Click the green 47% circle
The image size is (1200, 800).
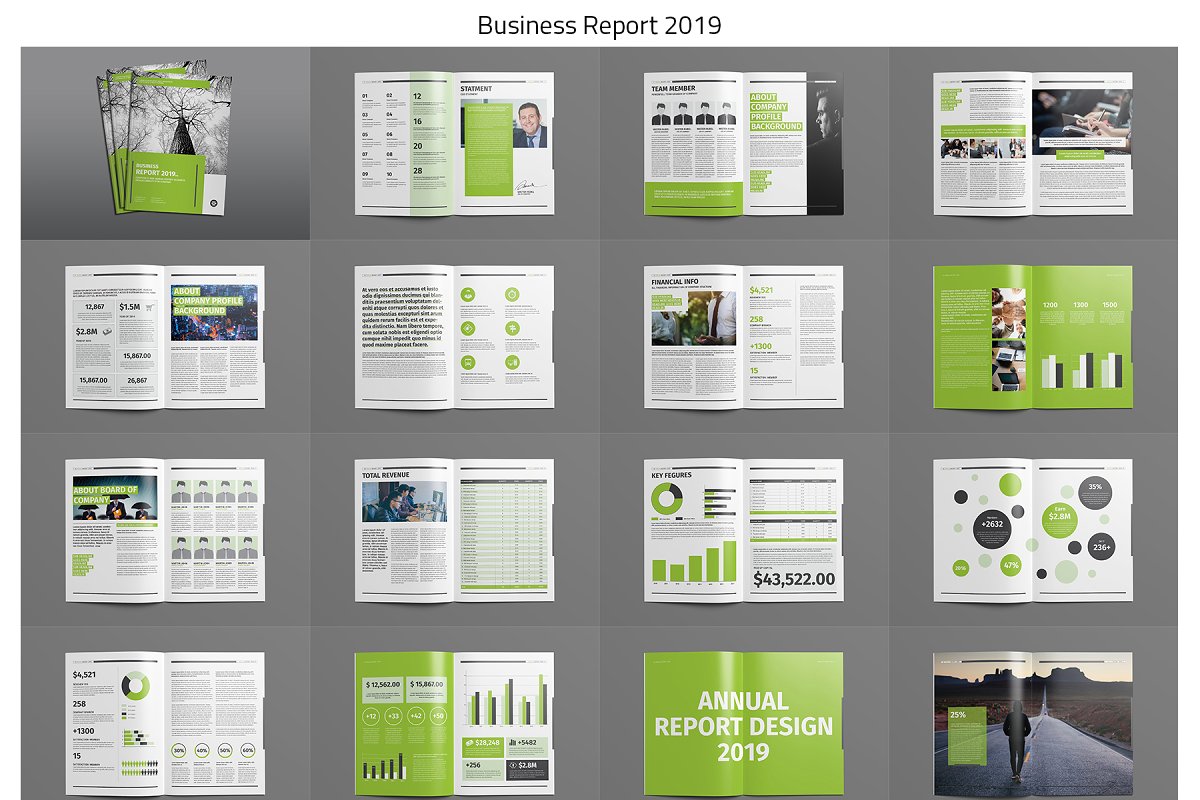[1010, 565]
